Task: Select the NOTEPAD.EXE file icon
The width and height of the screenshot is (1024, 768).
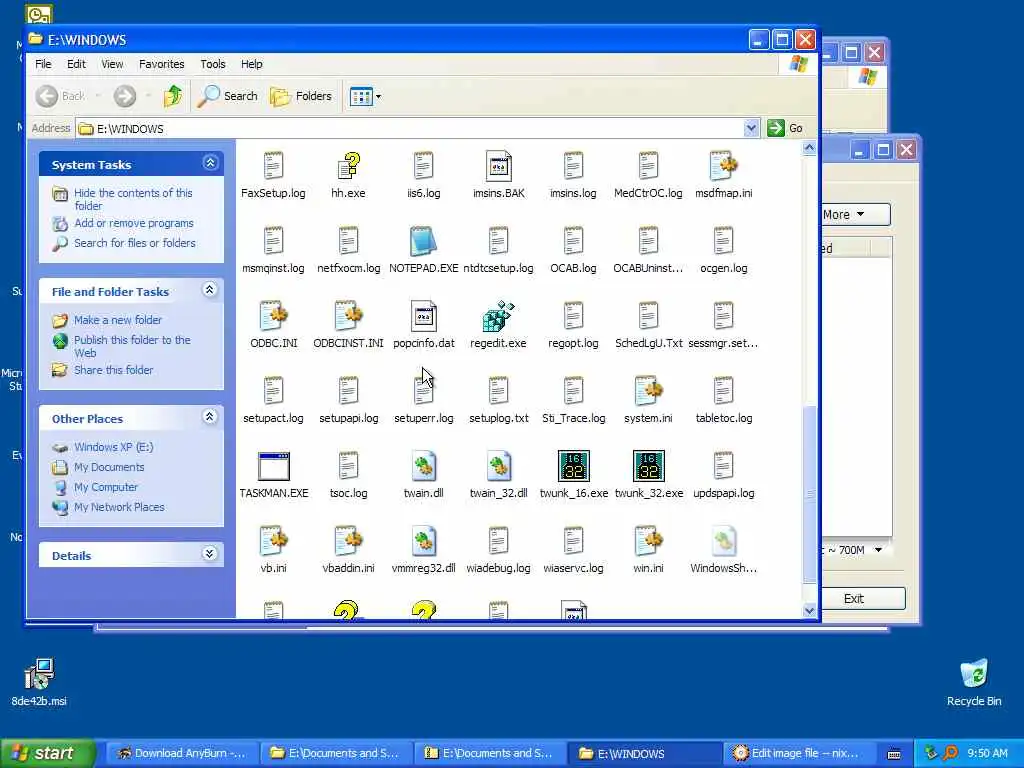Action: [x=423, y=242]
